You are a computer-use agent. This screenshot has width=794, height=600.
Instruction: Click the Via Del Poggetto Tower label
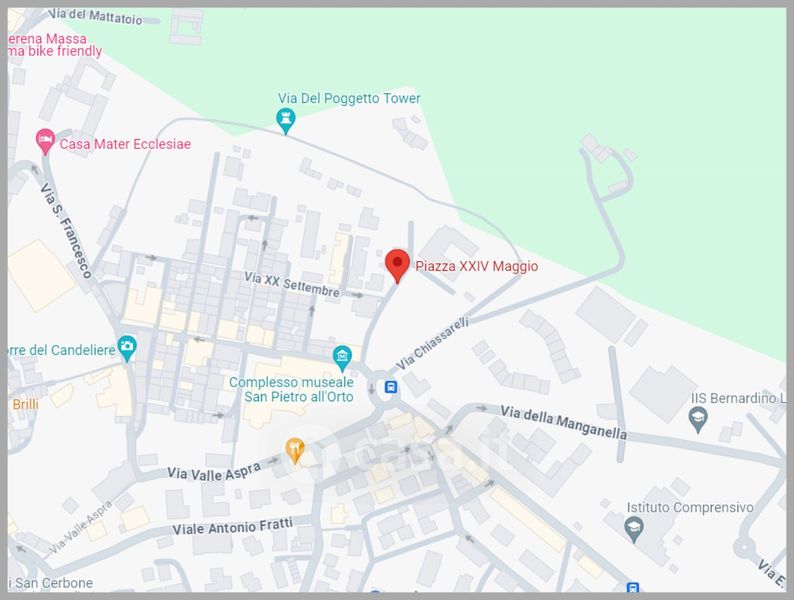[349, 98]
